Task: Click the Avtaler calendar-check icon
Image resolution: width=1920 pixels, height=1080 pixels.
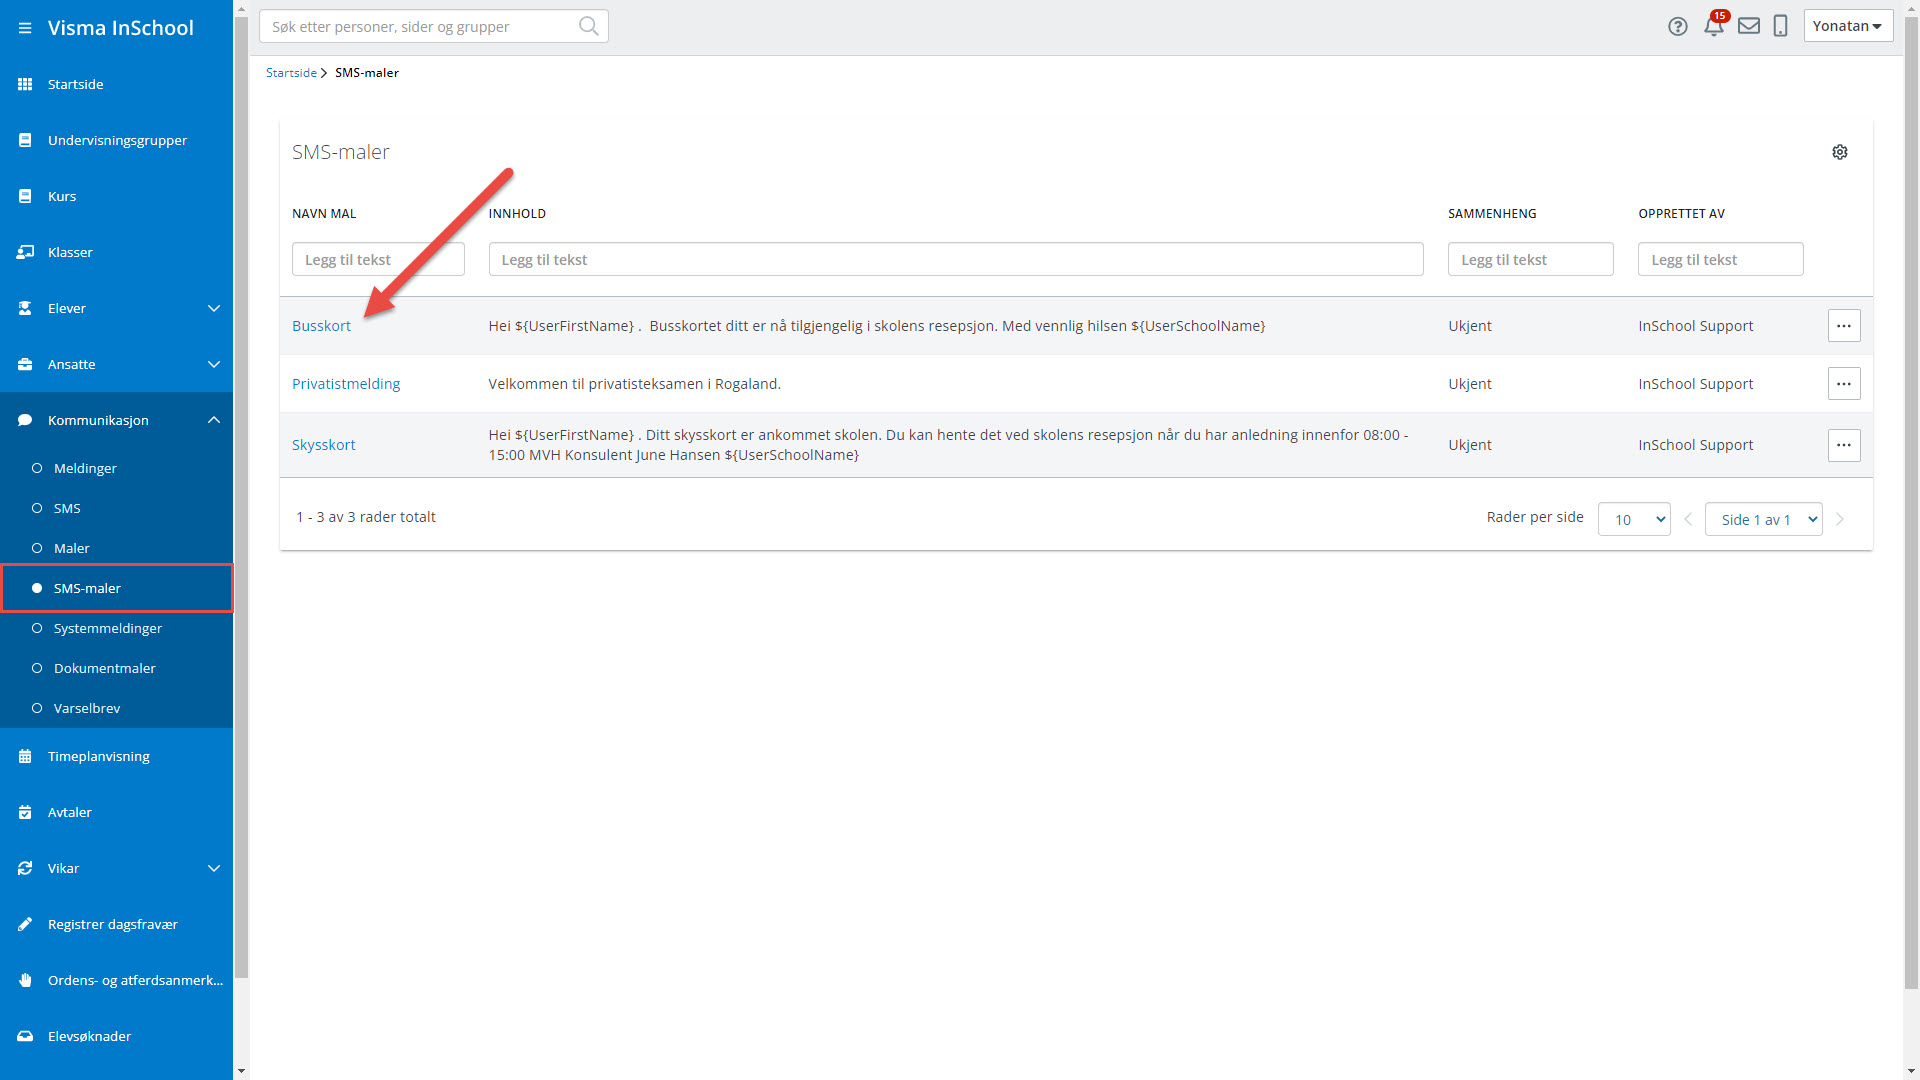Action: tap(25, 812)
